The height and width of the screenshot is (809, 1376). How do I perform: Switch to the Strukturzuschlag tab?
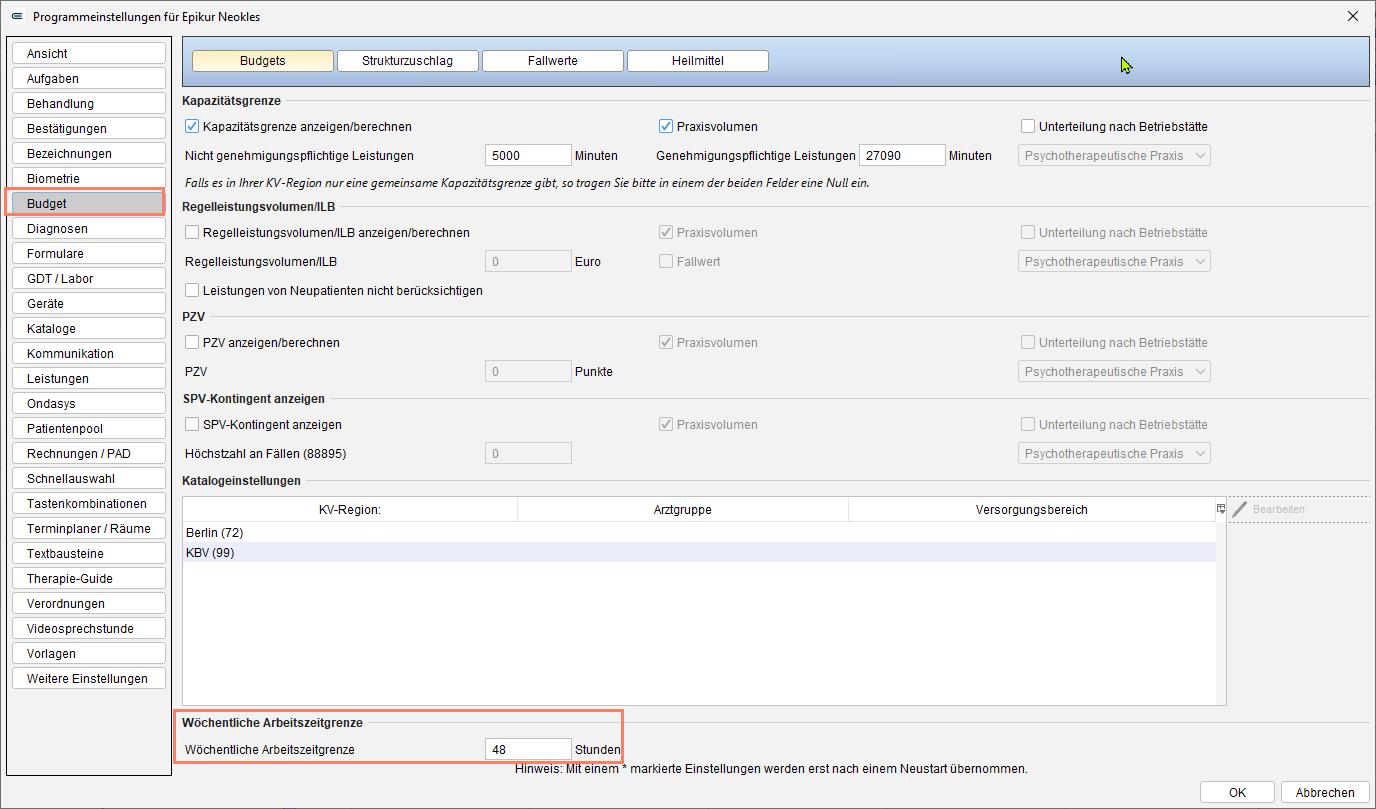(407, 61)
